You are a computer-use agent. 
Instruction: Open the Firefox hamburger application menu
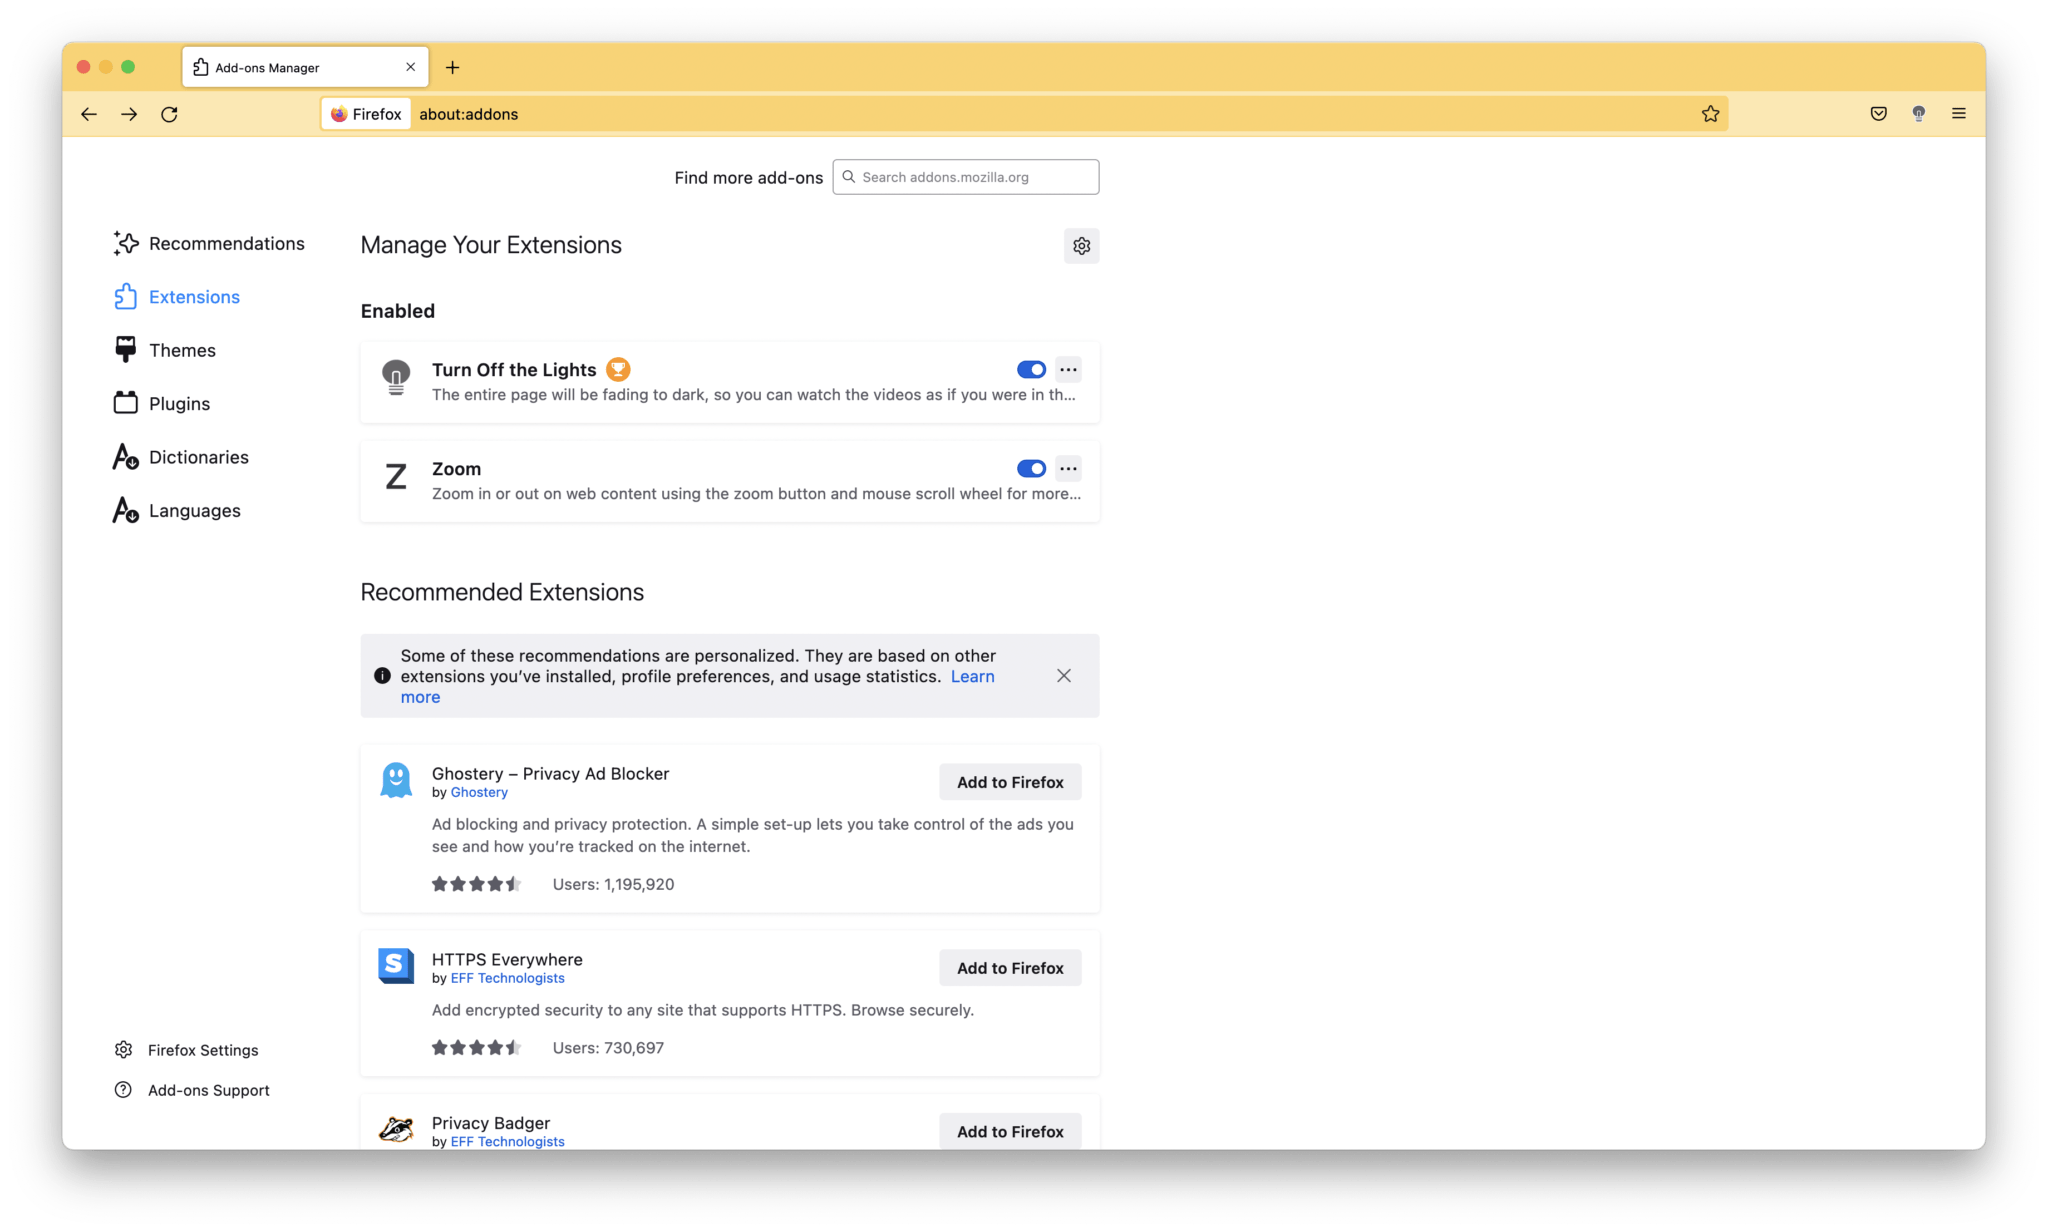(1958, 114)
